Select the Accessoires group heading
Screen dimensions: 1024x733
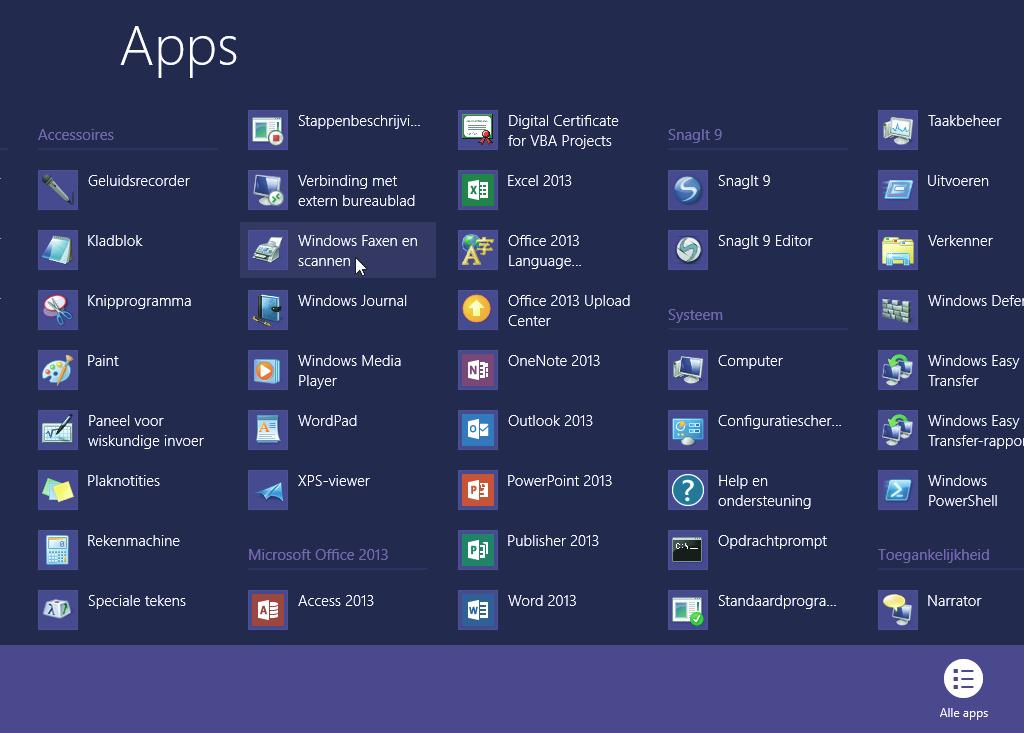[x=76, y=135]
